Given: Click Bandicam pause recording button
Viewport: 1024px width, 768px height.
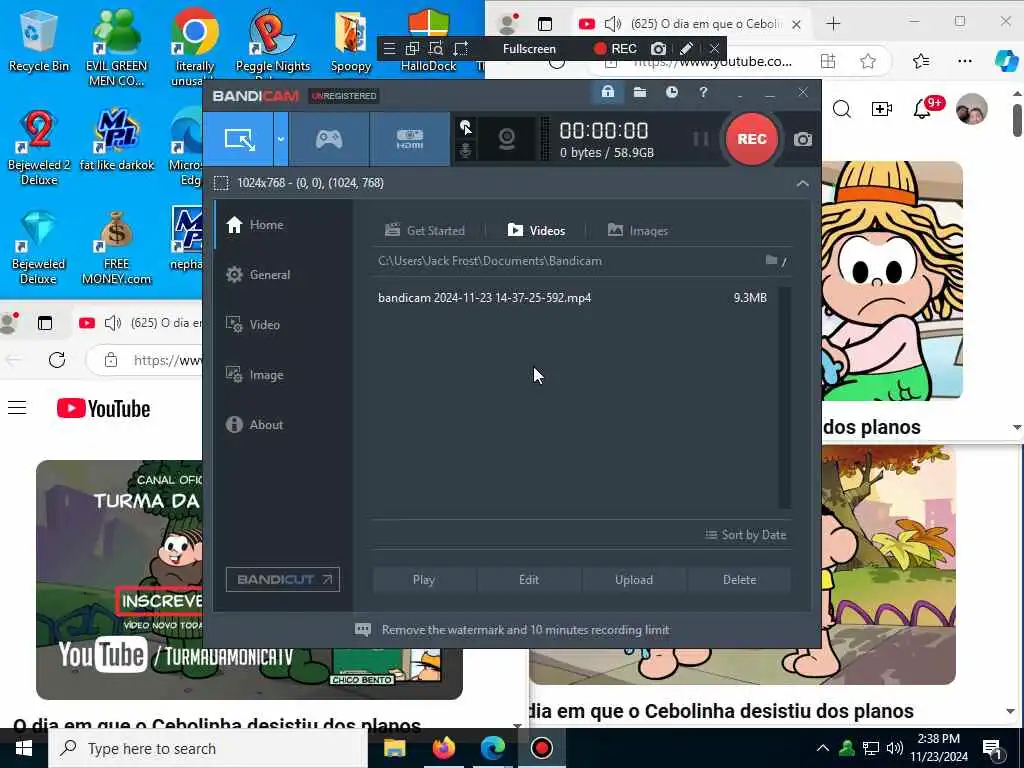Looking at the screenshot, I should (701, 139).
